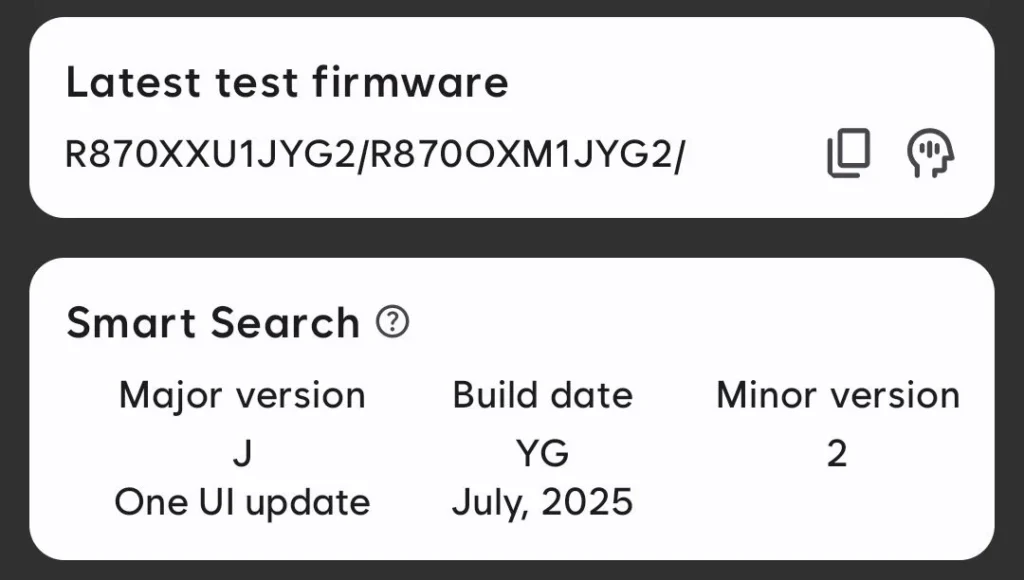The height and width of the screenshot is (580, 1024).
Task: Select the YG build date code
Action: pyautogui.click(x=543, y=452)
